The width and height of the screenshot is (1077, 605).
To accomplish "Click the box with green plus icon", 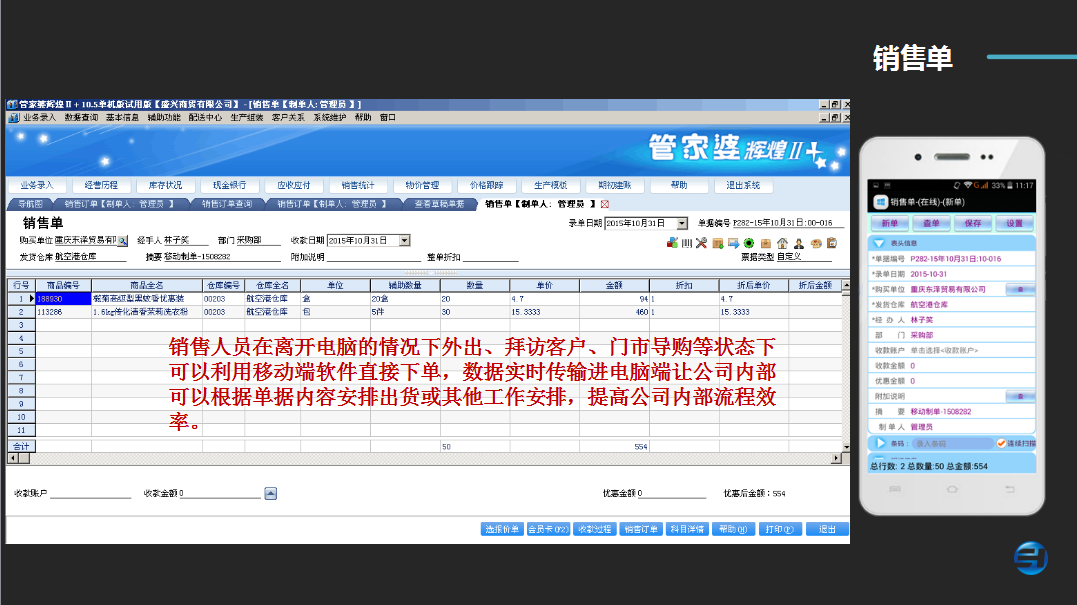I will pyautogui.click(x=718, y=243).
